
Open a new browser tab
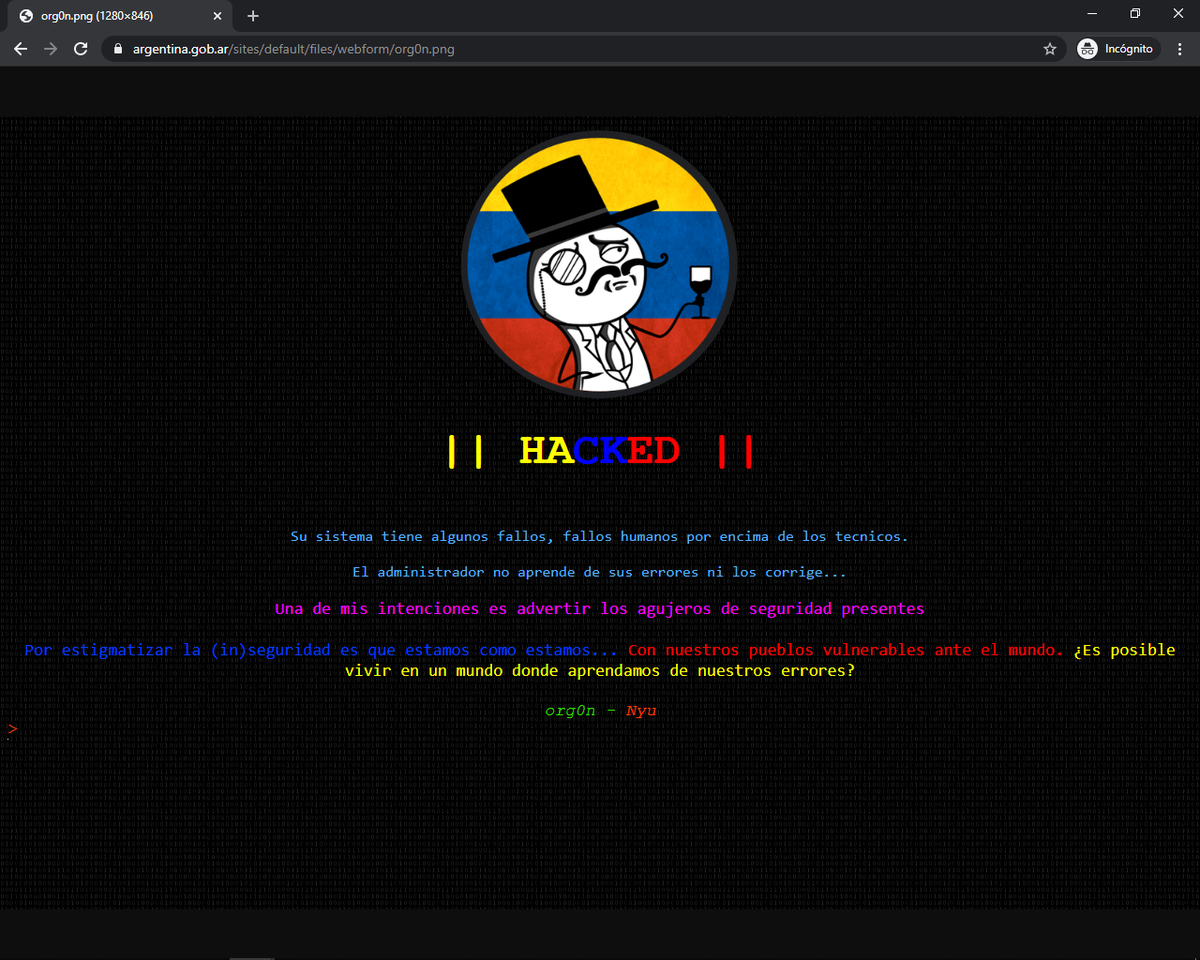point(253,16)
